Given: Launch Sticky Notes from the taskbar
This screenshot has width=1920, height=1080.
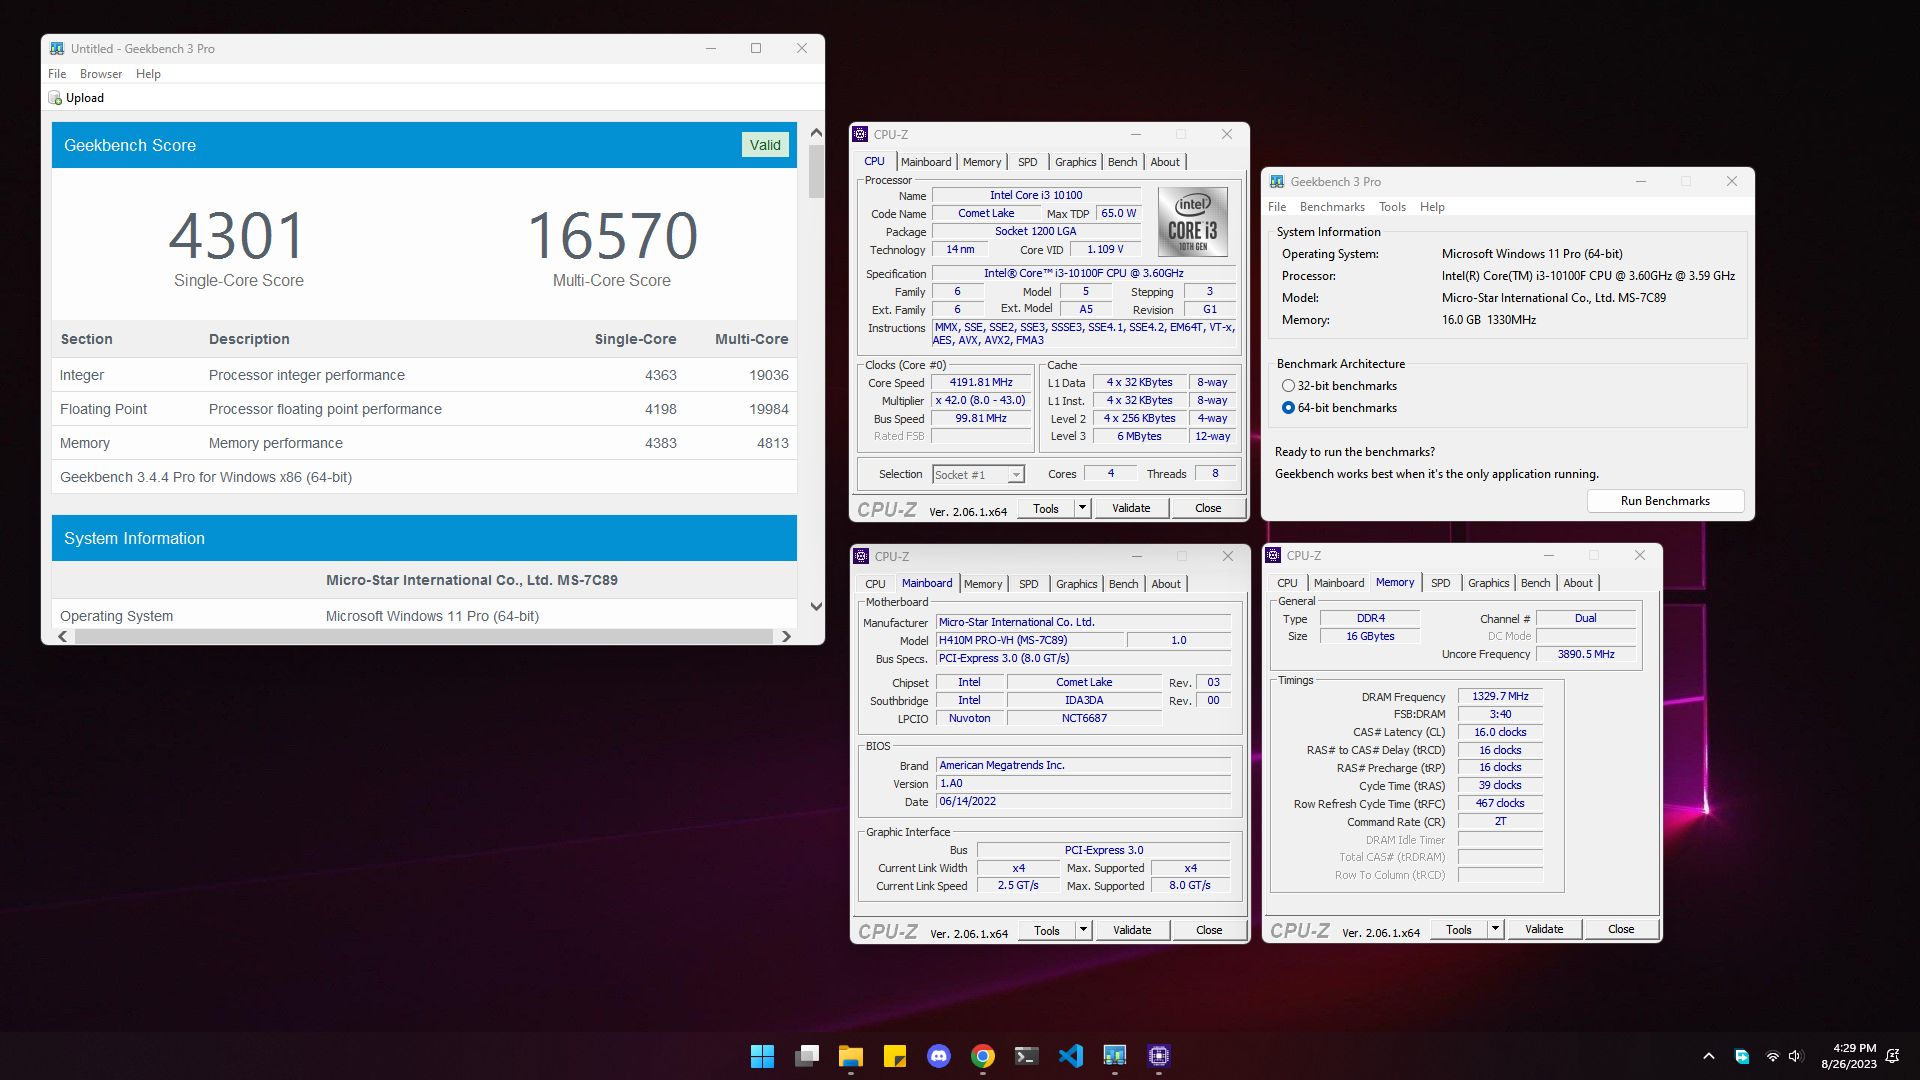Looking at the screenshot, I should pyautogui.click(x=895, y=1056).
